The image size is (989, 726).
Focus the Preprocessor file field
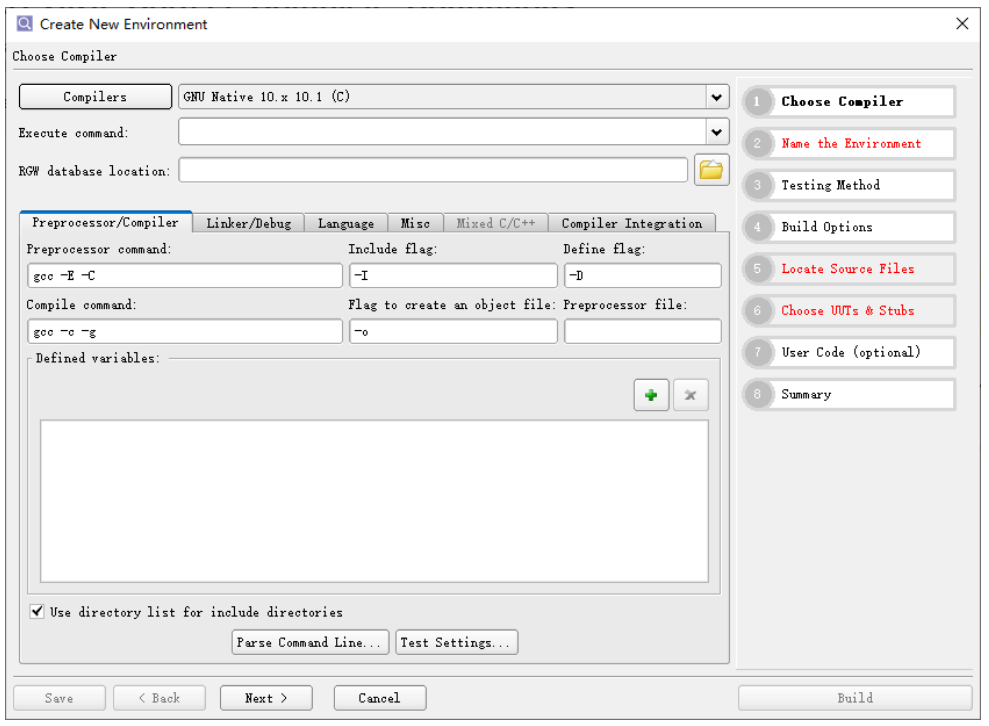point(643,331)
